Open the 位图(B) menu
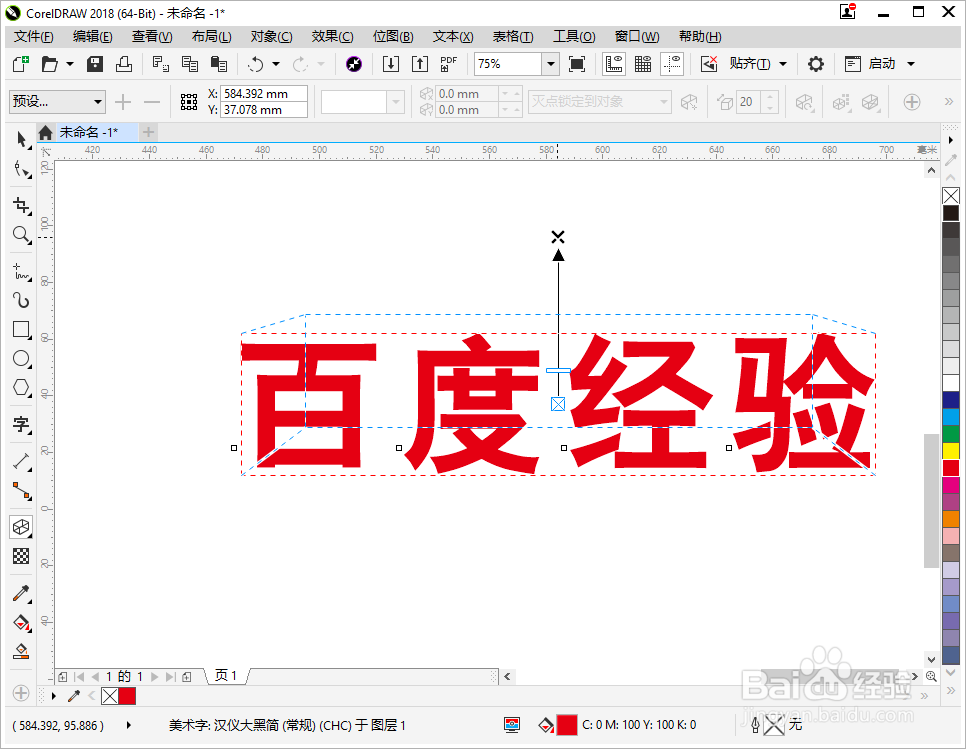966x749 pixels. [x=393, y=36]
